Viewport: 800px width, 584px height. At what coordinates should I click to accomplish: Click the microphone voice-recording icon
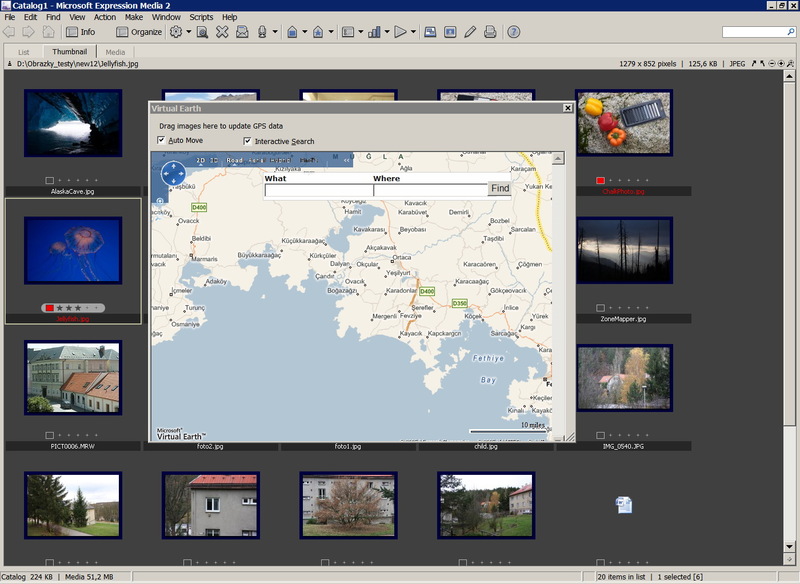click(262, 32)
